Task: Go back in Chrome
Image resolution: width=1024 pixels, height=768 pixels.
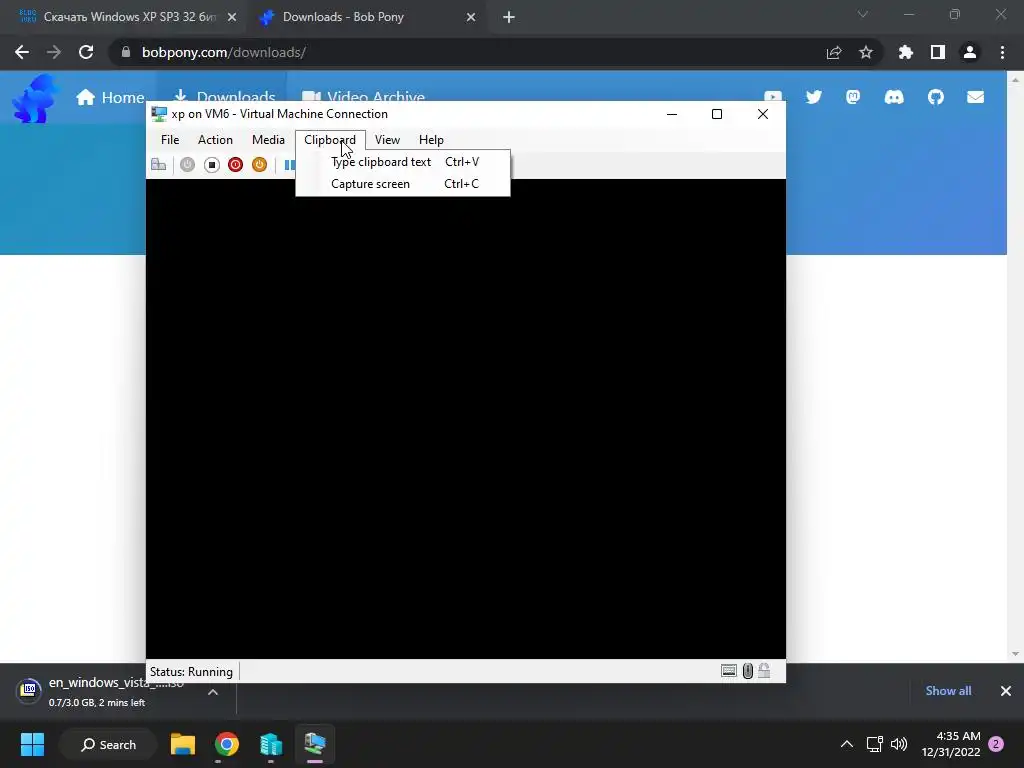Action: coord(22,52)
